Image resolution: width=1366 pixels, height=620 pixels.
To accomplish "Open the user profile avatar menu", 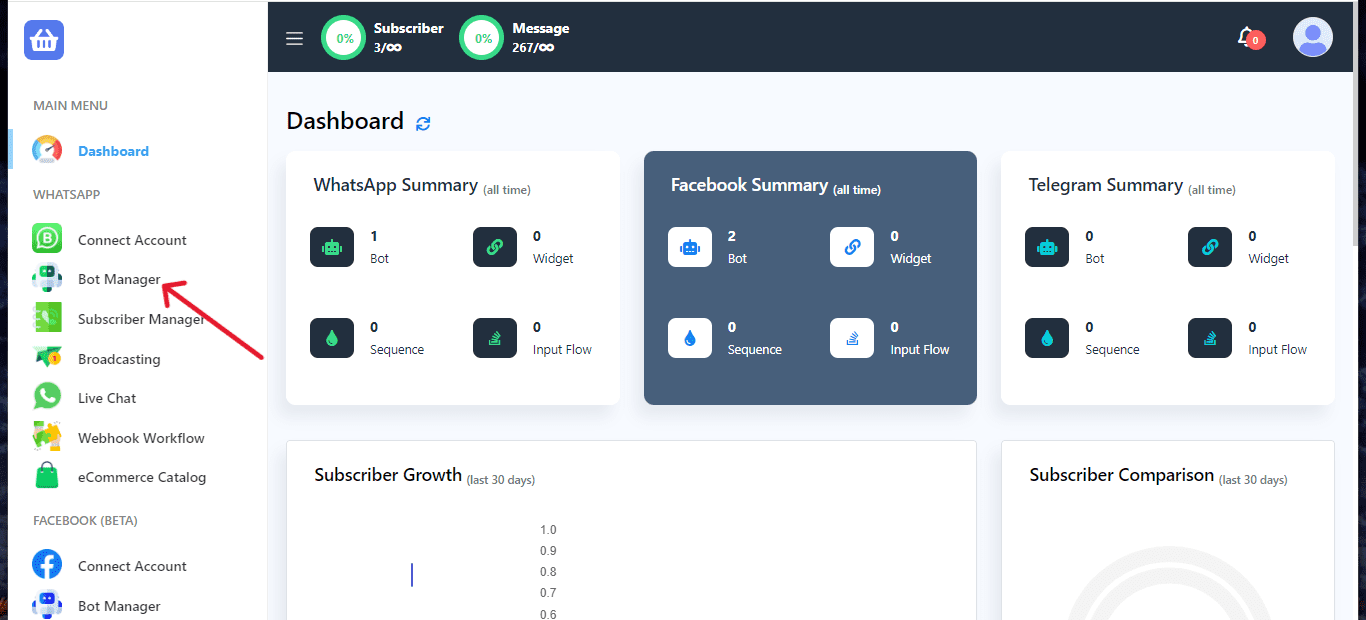I will click(1312, 38).
